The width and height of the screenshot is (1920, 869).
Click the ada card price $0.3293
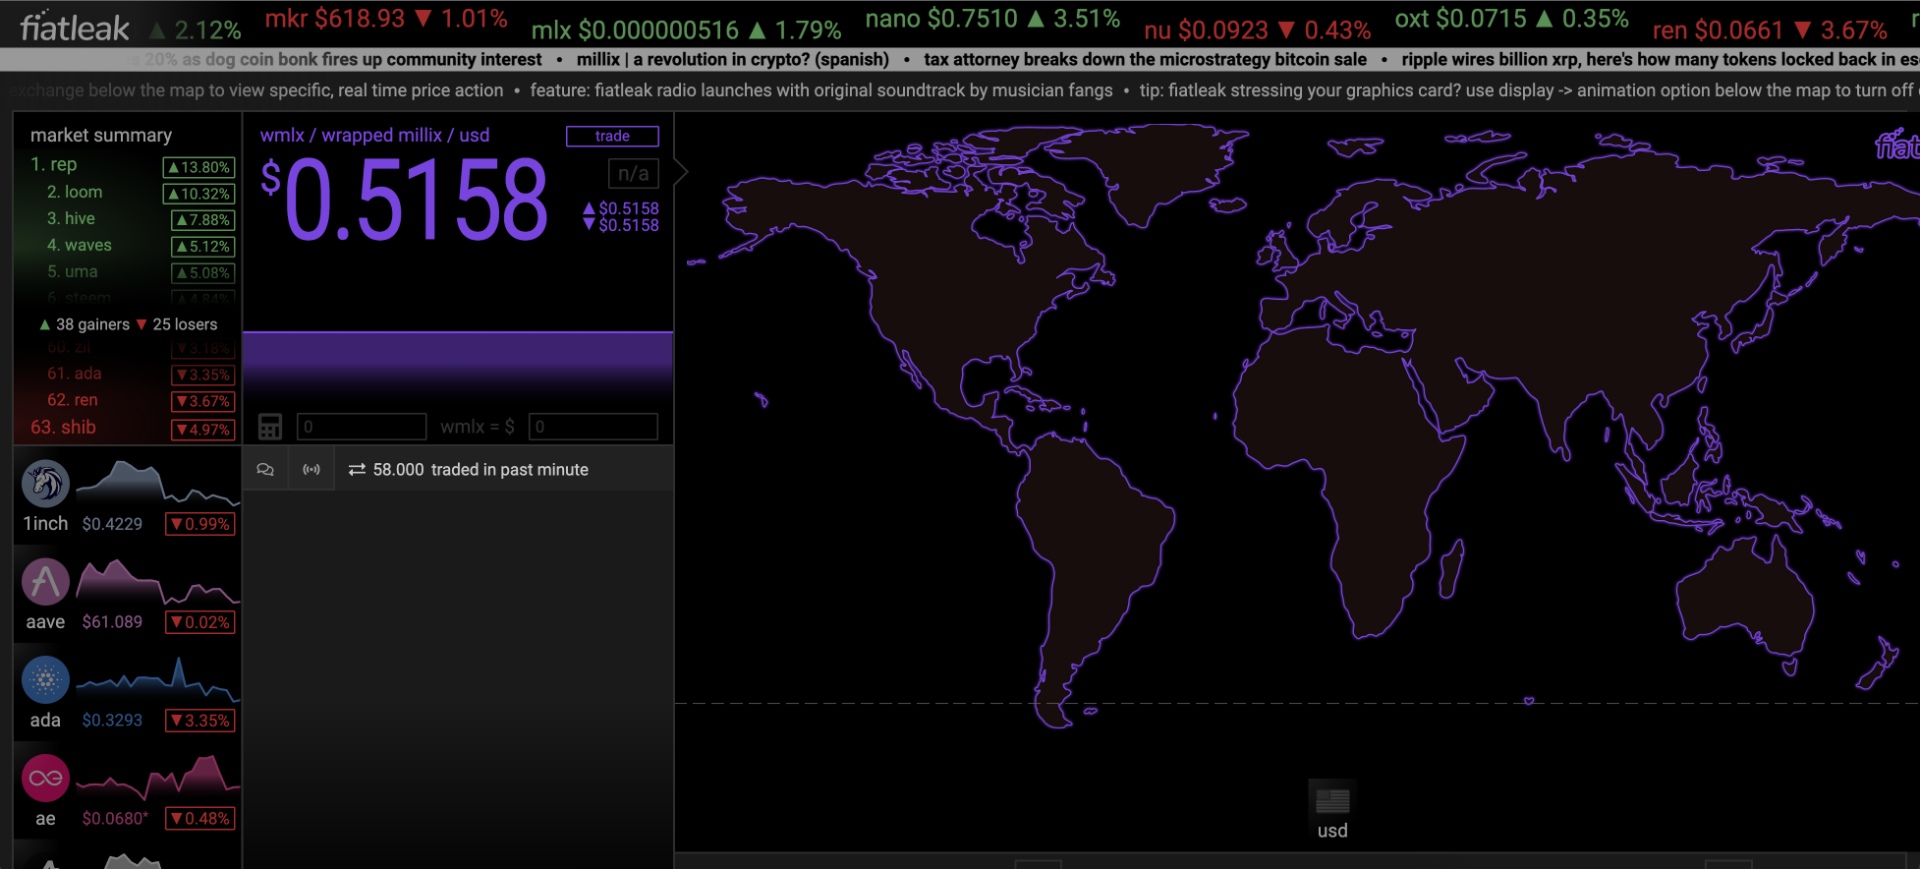pos(112,720)
